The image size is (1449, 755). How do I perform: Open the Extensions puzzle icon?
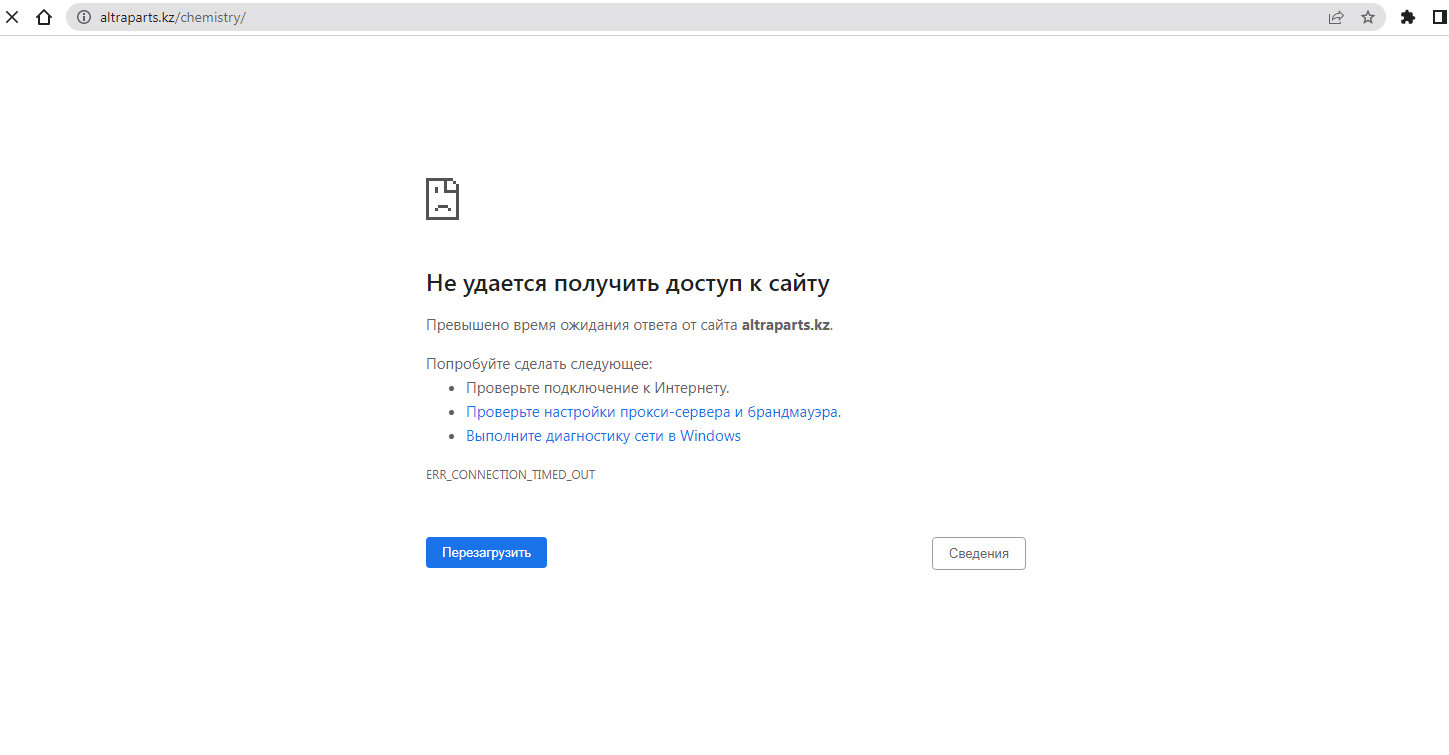coord(1408,17)
